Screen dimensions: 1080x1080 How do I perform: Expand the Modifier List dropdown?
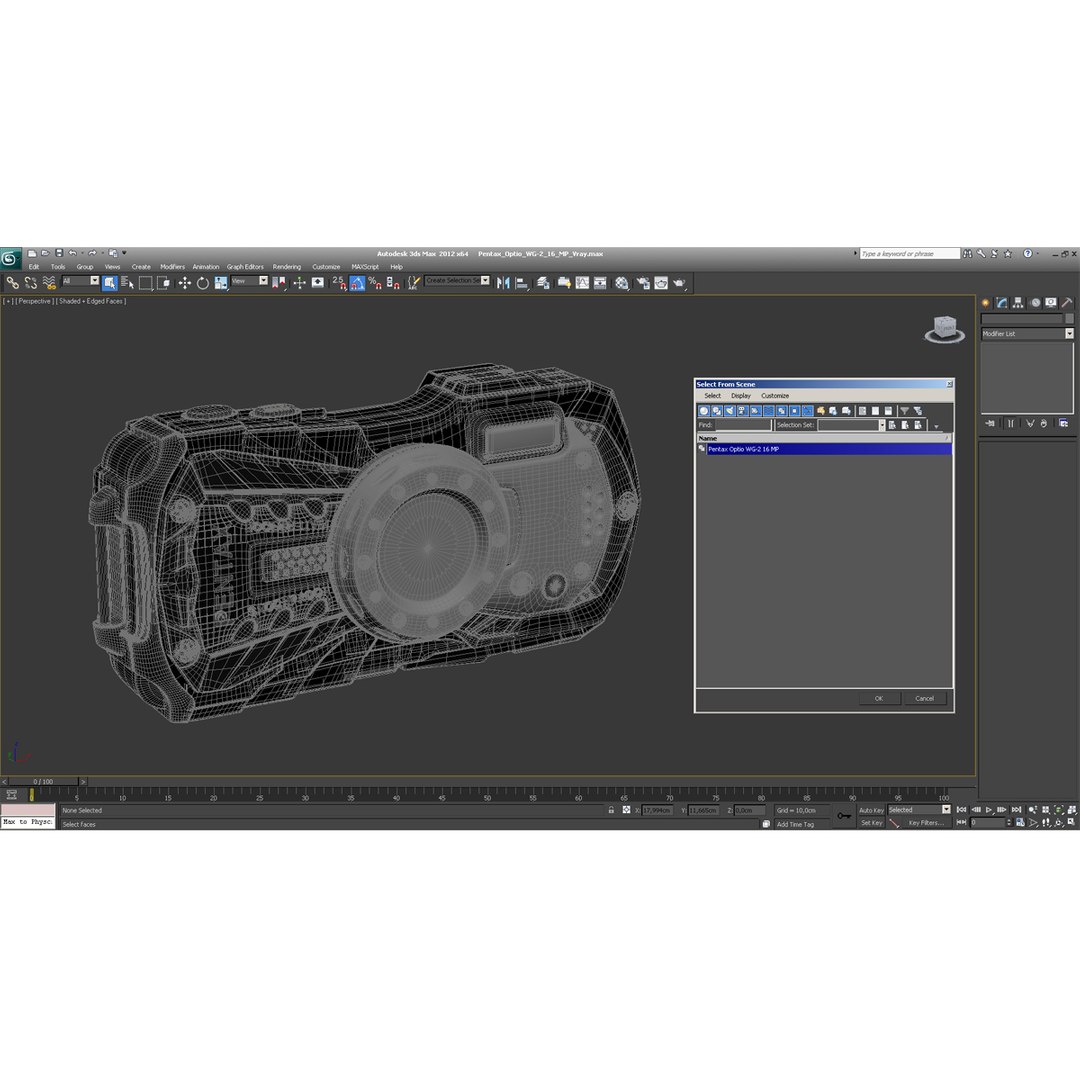point(1069,333)
